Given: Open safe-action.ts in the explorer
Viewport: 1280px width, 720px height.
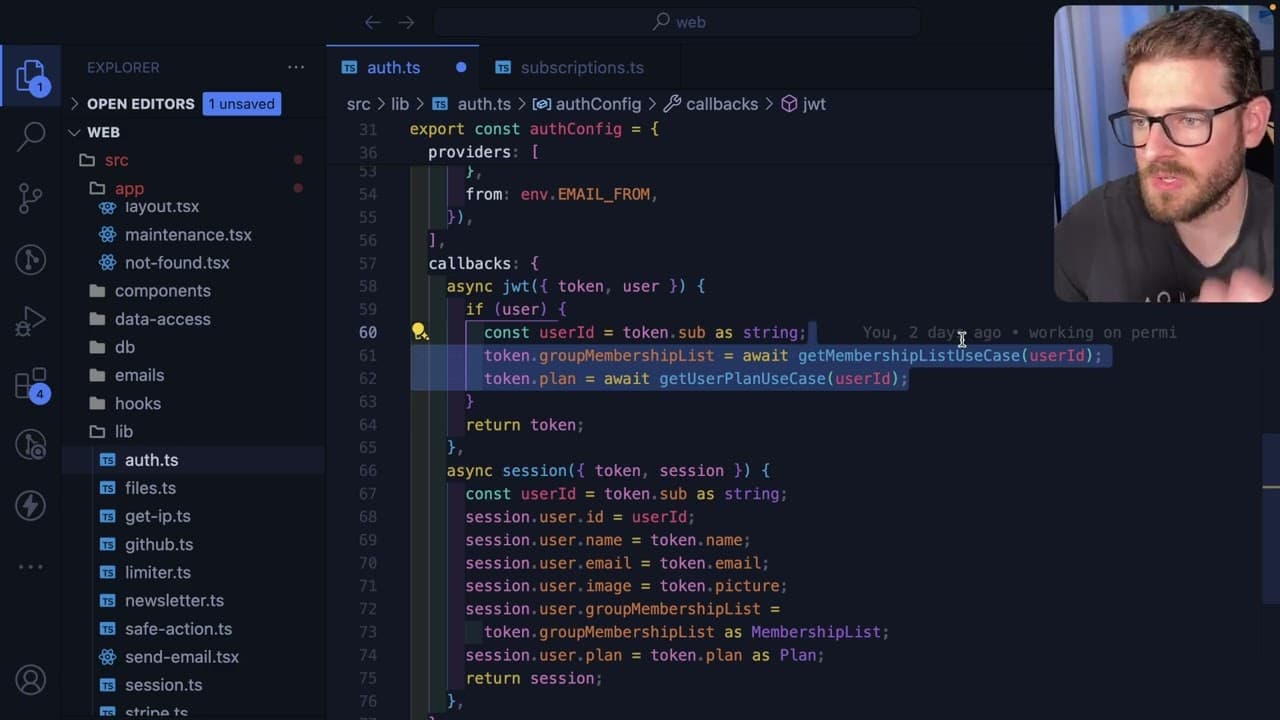Looking at the screenshot, I should click(x=178, y=629).
